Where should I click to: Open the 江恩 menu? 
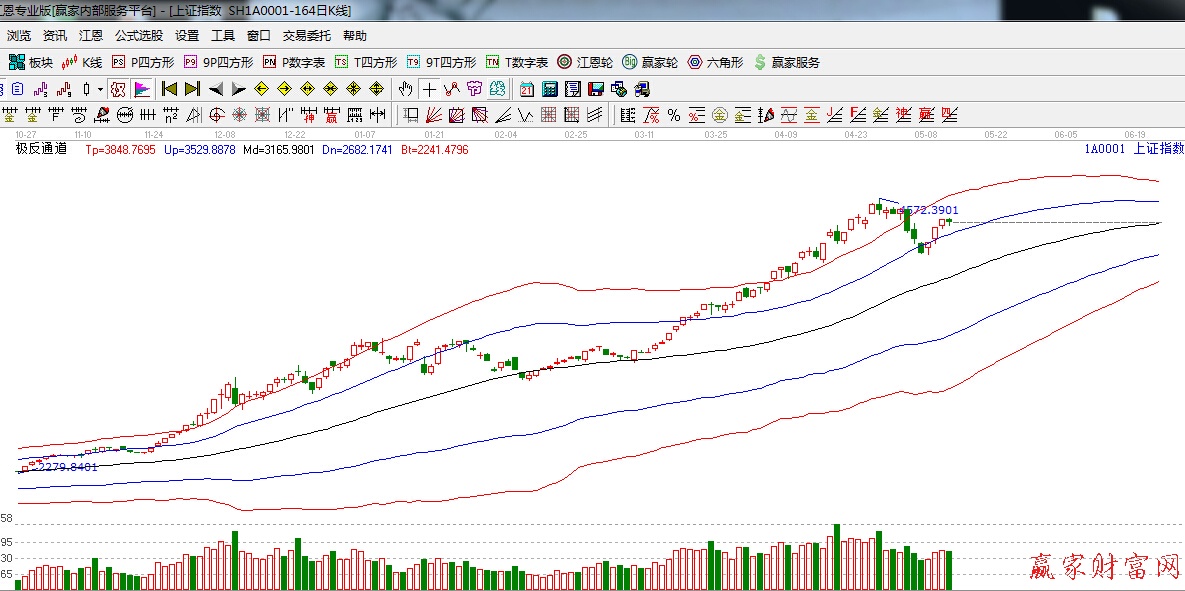pyautogui.click(x=91, y=35)
